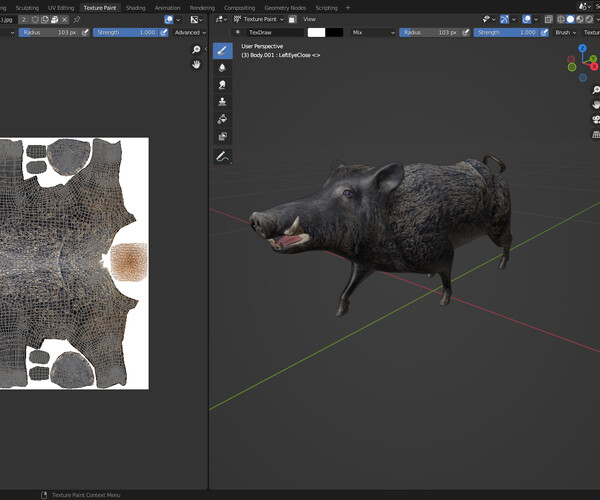The width and height of the screenshot is (600, 500).
Task: Unlink the image with the X icon
Action: [x=65, y=20]
